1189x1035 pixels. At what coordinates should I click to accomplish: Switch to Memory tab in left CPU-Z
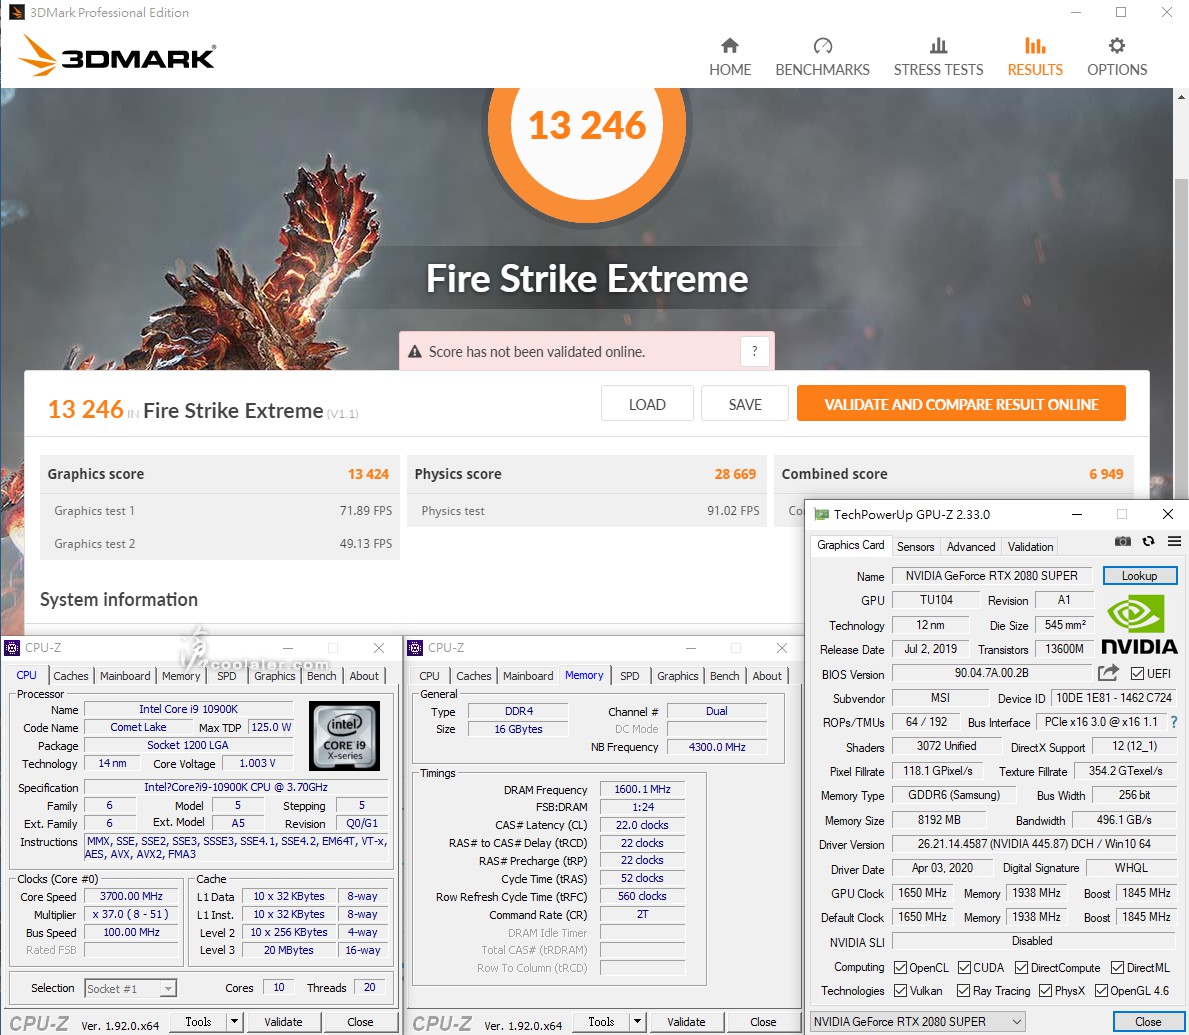[x=180, y=676]
